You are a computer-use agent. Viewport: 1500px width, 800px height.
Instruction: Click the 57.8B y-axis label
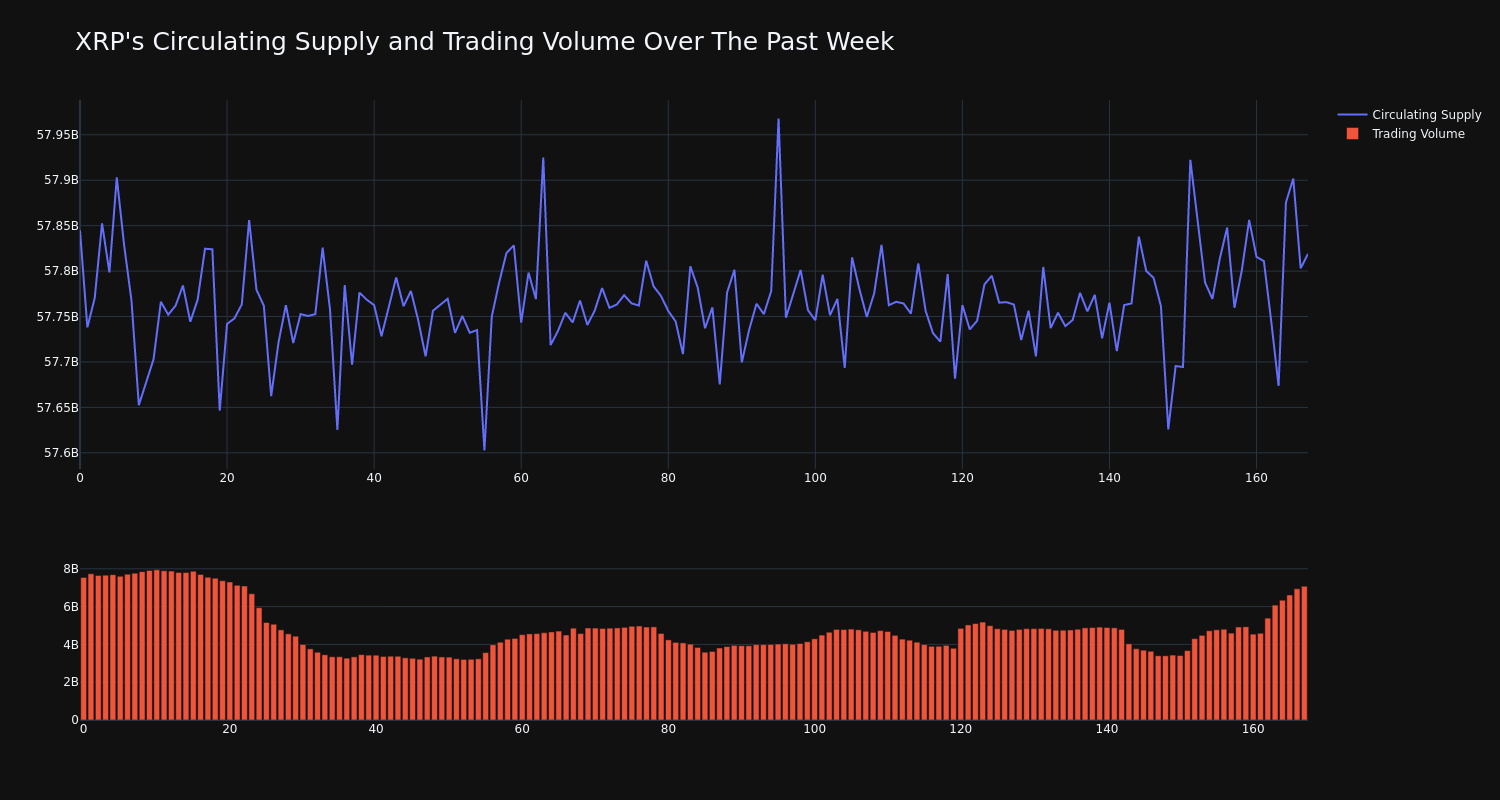tap(61, 271)
